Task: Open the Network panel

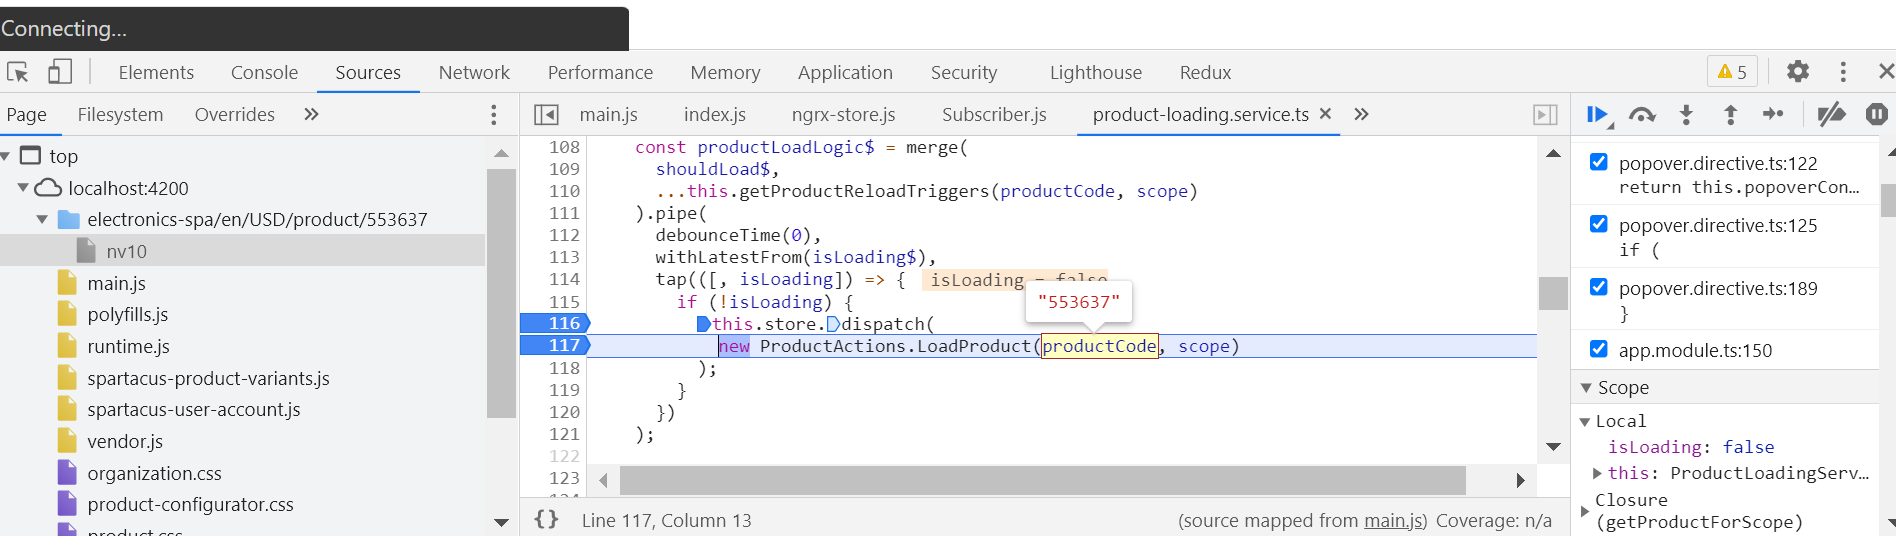Action: (x=474, y=72)
